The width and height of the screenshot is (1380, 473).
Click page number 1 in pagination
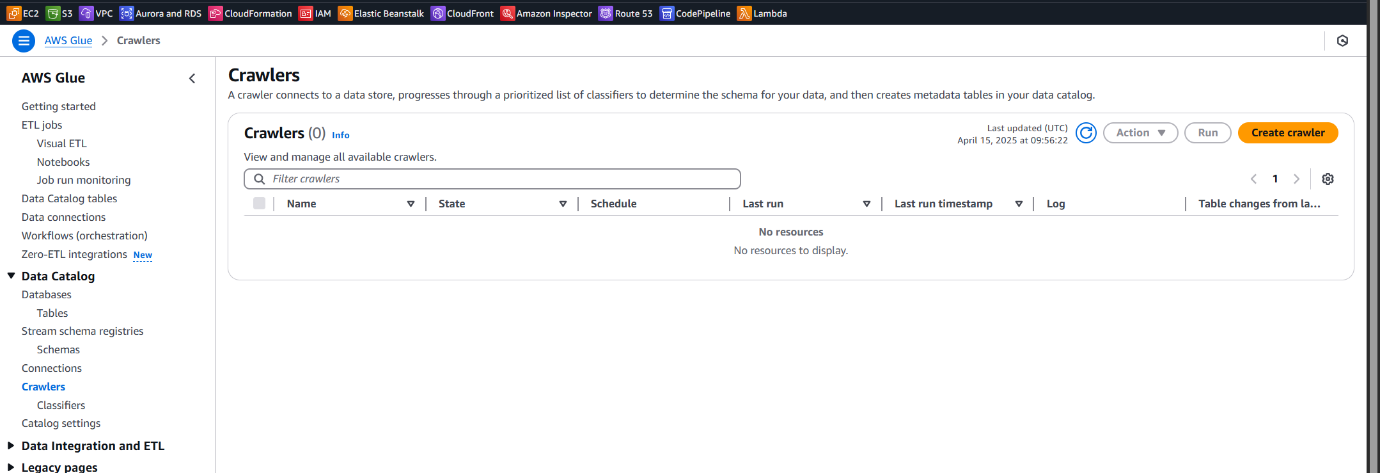click(1275, 179)
